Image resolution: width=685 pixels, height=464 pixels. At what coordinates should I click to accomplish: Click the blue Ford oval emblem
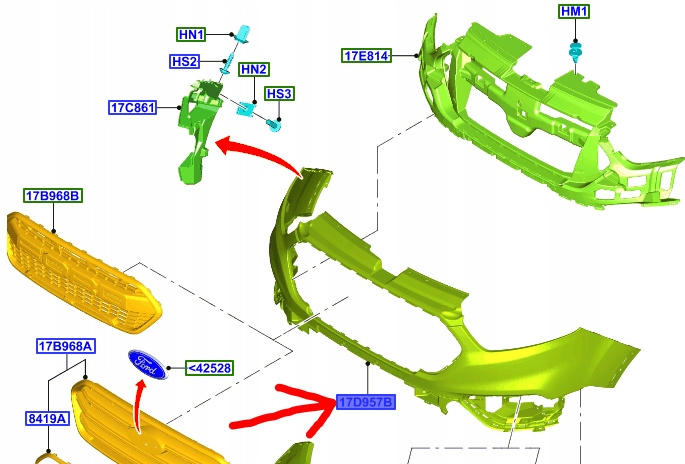click(146, 367)
